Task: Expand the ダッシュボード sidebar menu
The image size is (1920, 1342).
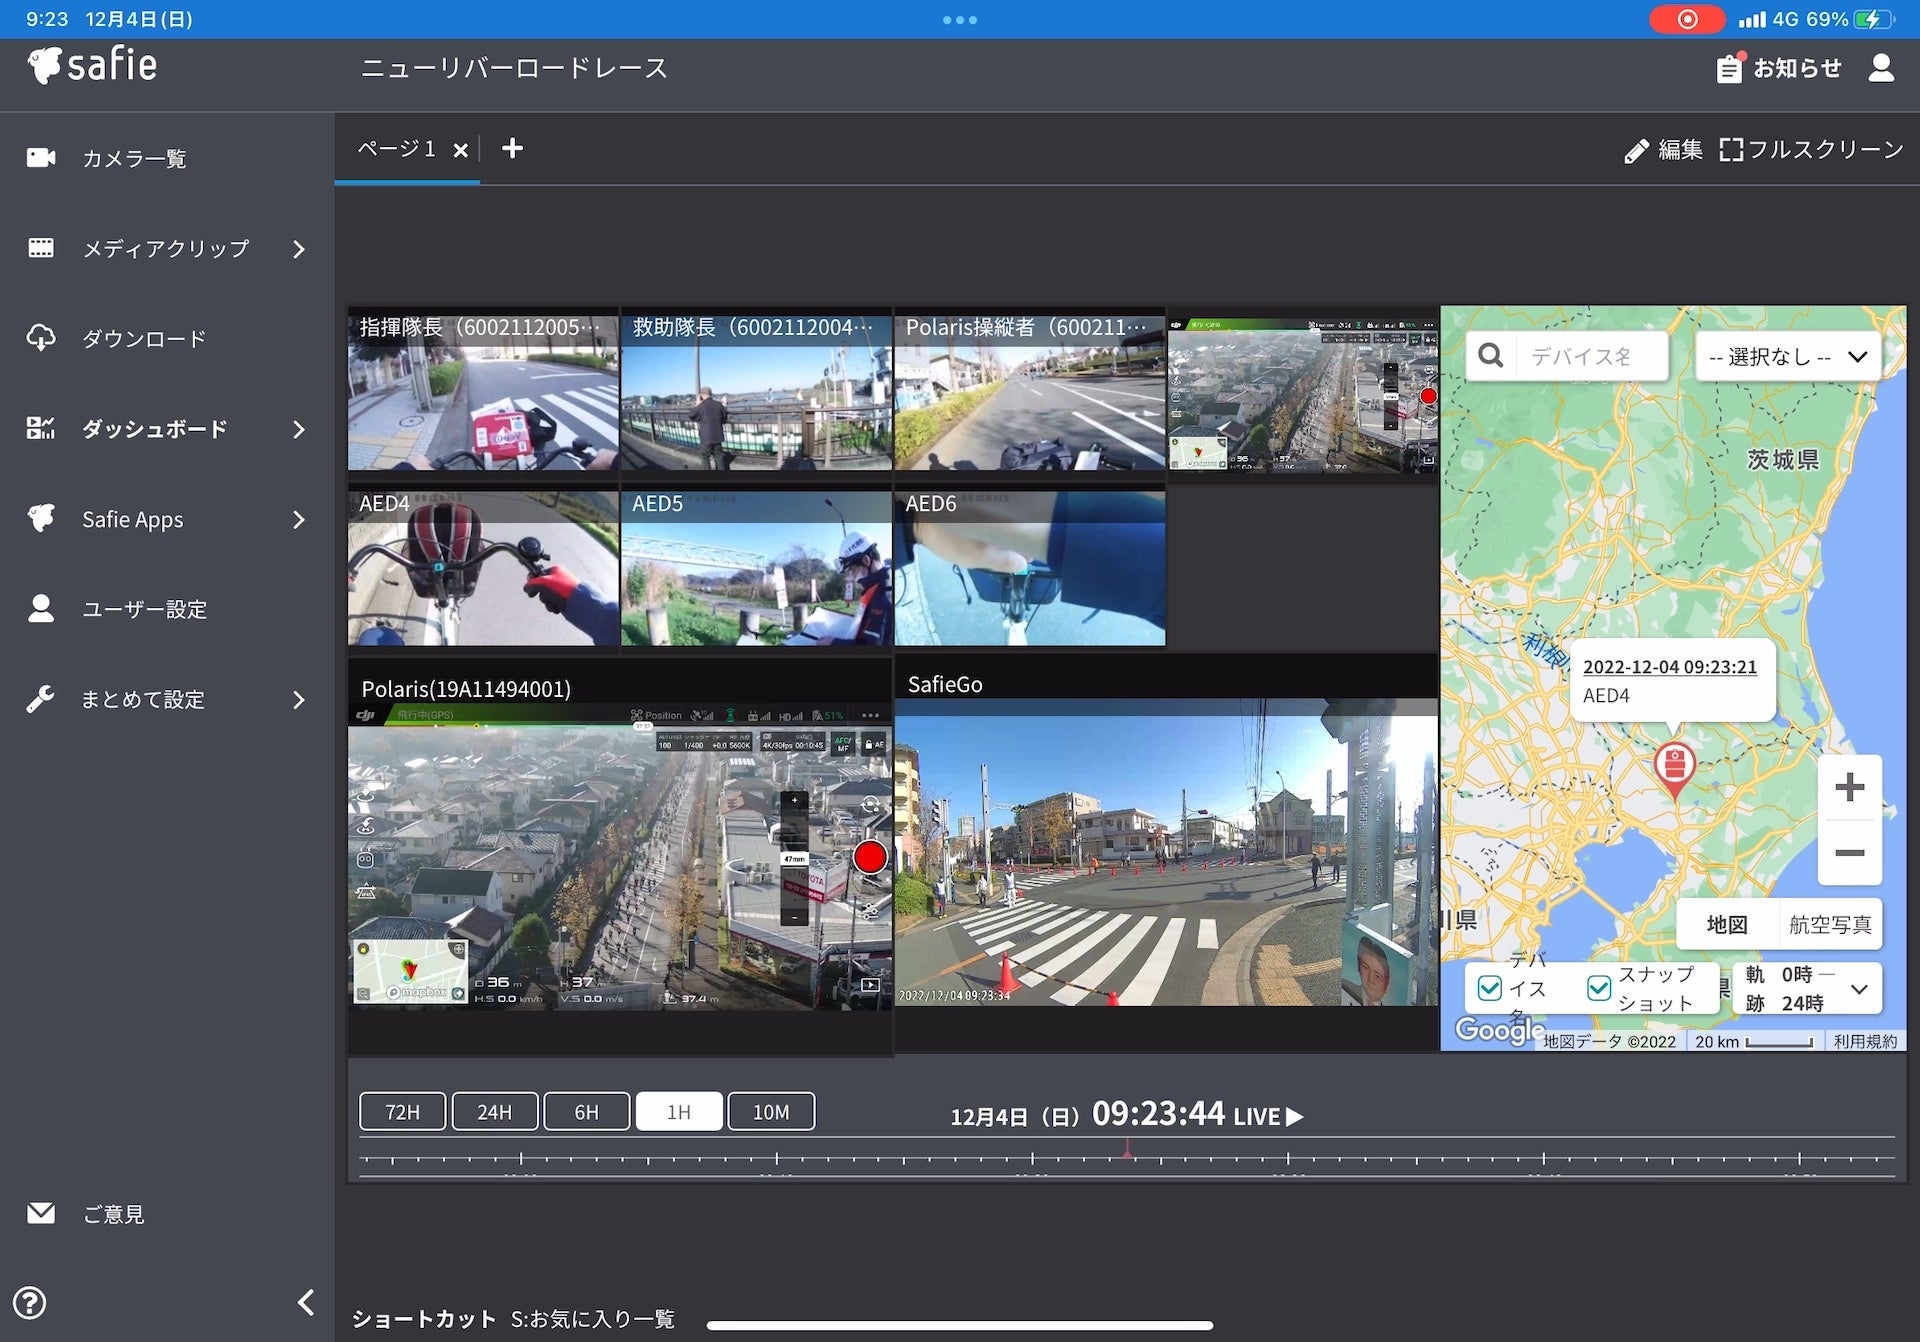Action: 298,429
